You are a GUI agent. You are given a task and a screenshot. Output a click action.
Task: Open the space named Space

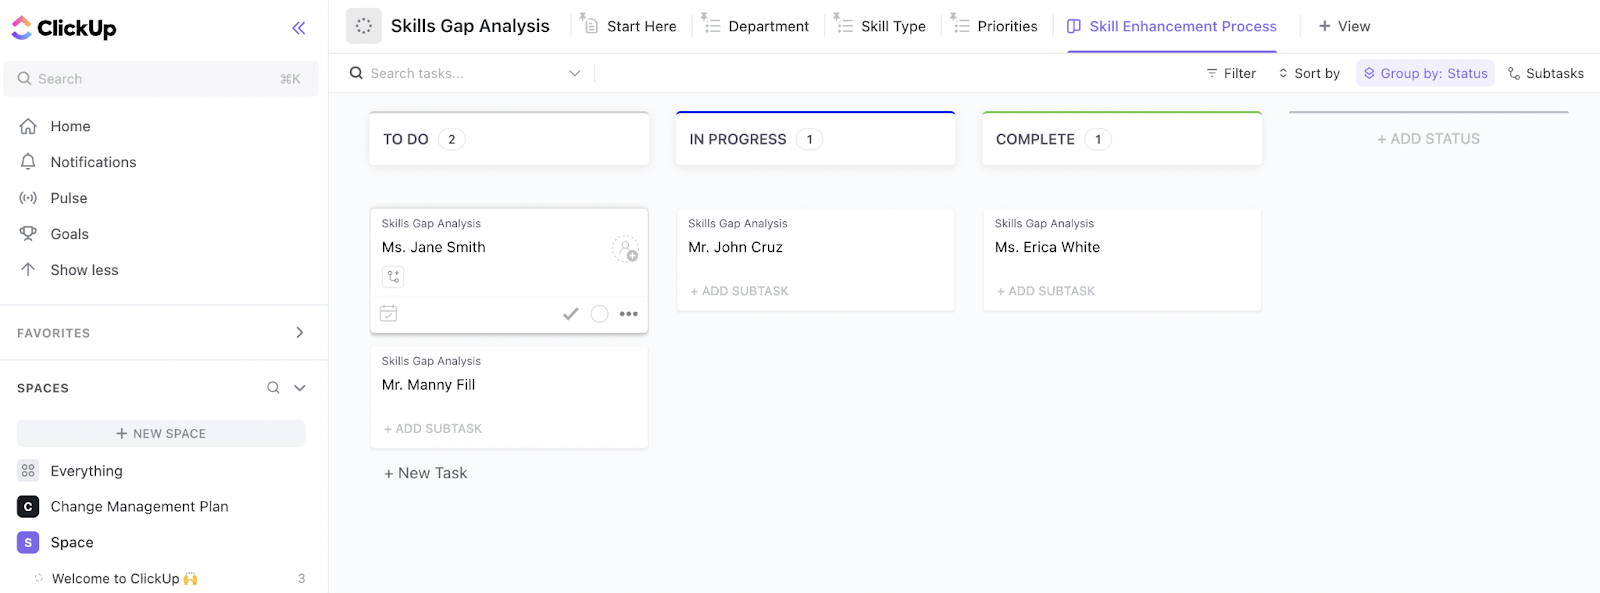[x=72, y=543]
